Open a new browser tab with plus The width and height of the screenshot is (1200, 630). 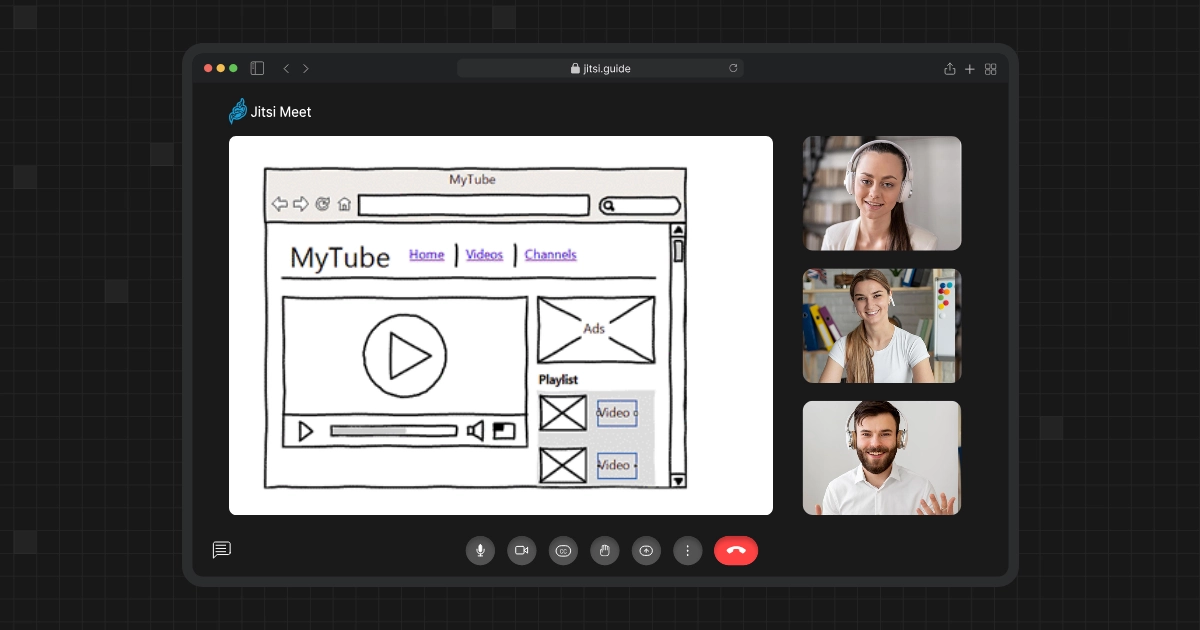[969, 68]
